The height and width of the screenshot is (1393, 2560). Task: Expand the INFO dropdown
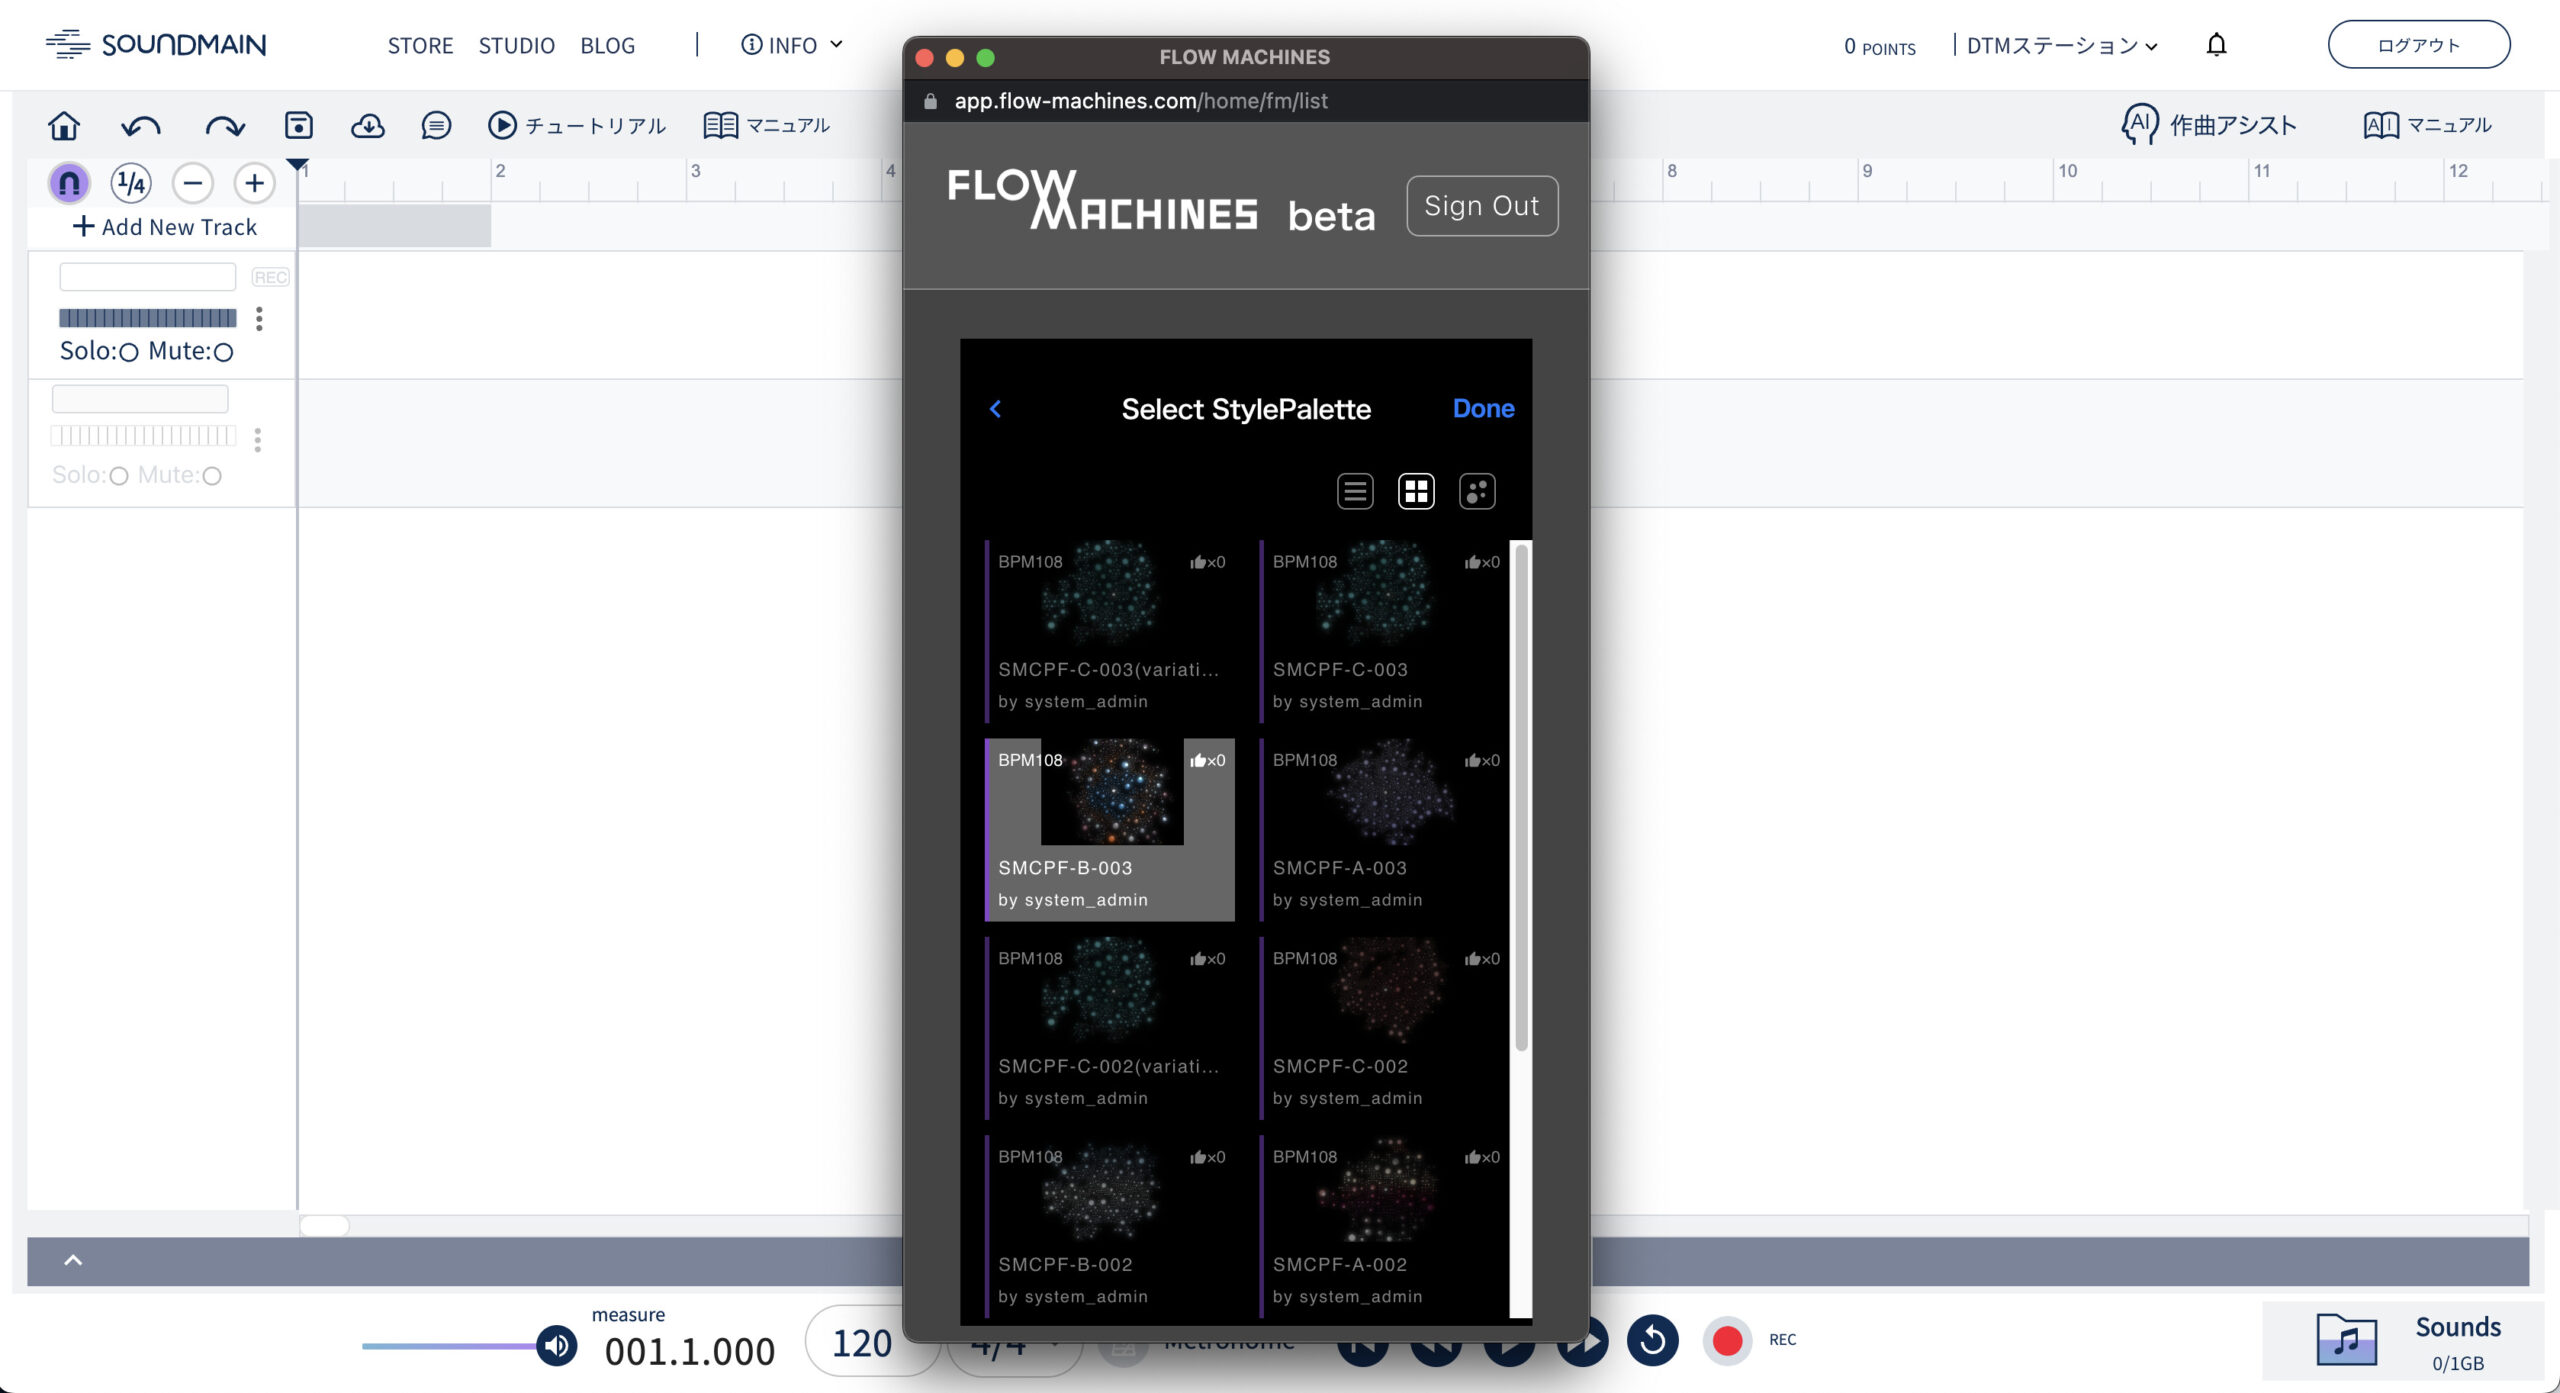pos(792,45)
